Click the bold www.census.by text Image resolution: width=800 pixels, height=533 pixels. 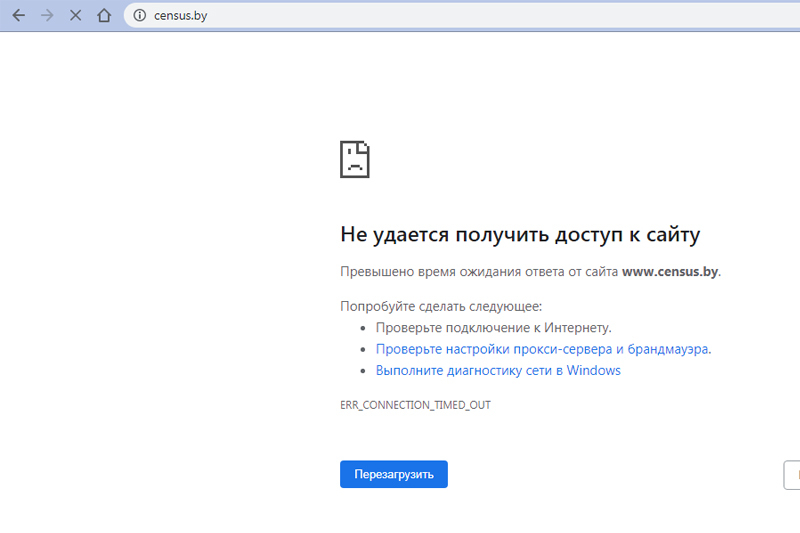click(x=669, y=271)
